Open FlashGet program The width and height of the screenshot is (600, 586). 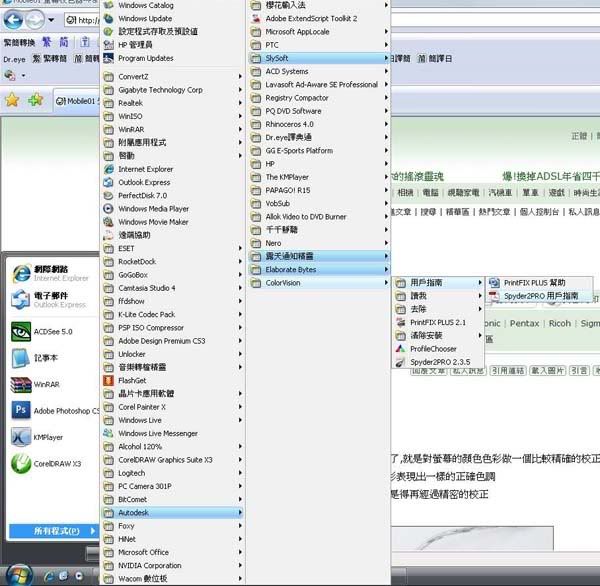coord(173,380)
